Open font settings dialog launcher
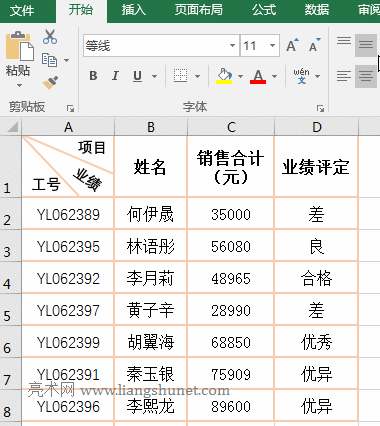380x426 pixels. point(320,108)
